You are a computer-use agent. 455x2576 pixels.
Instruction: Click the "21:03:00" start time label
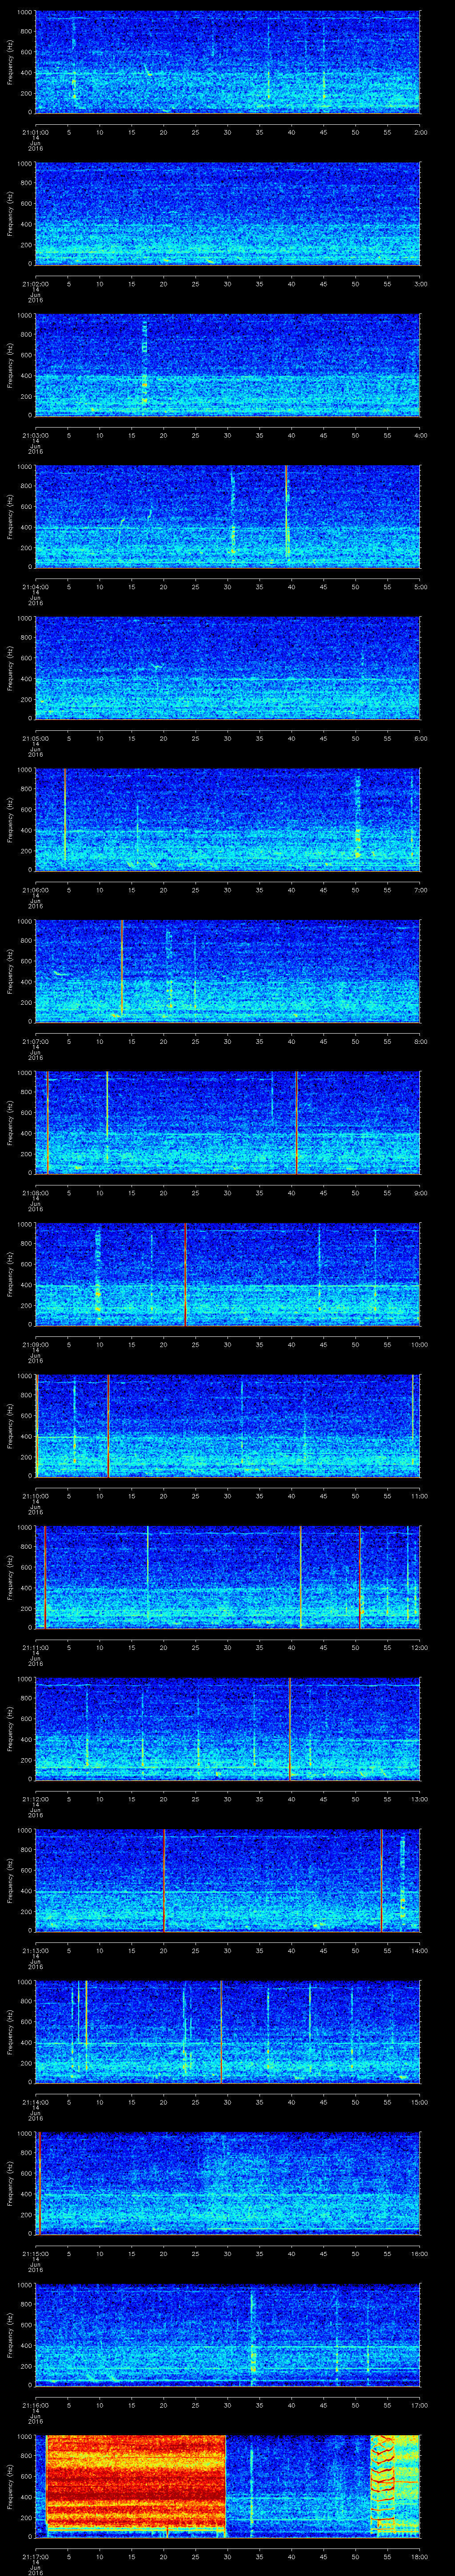coord(35,434)
